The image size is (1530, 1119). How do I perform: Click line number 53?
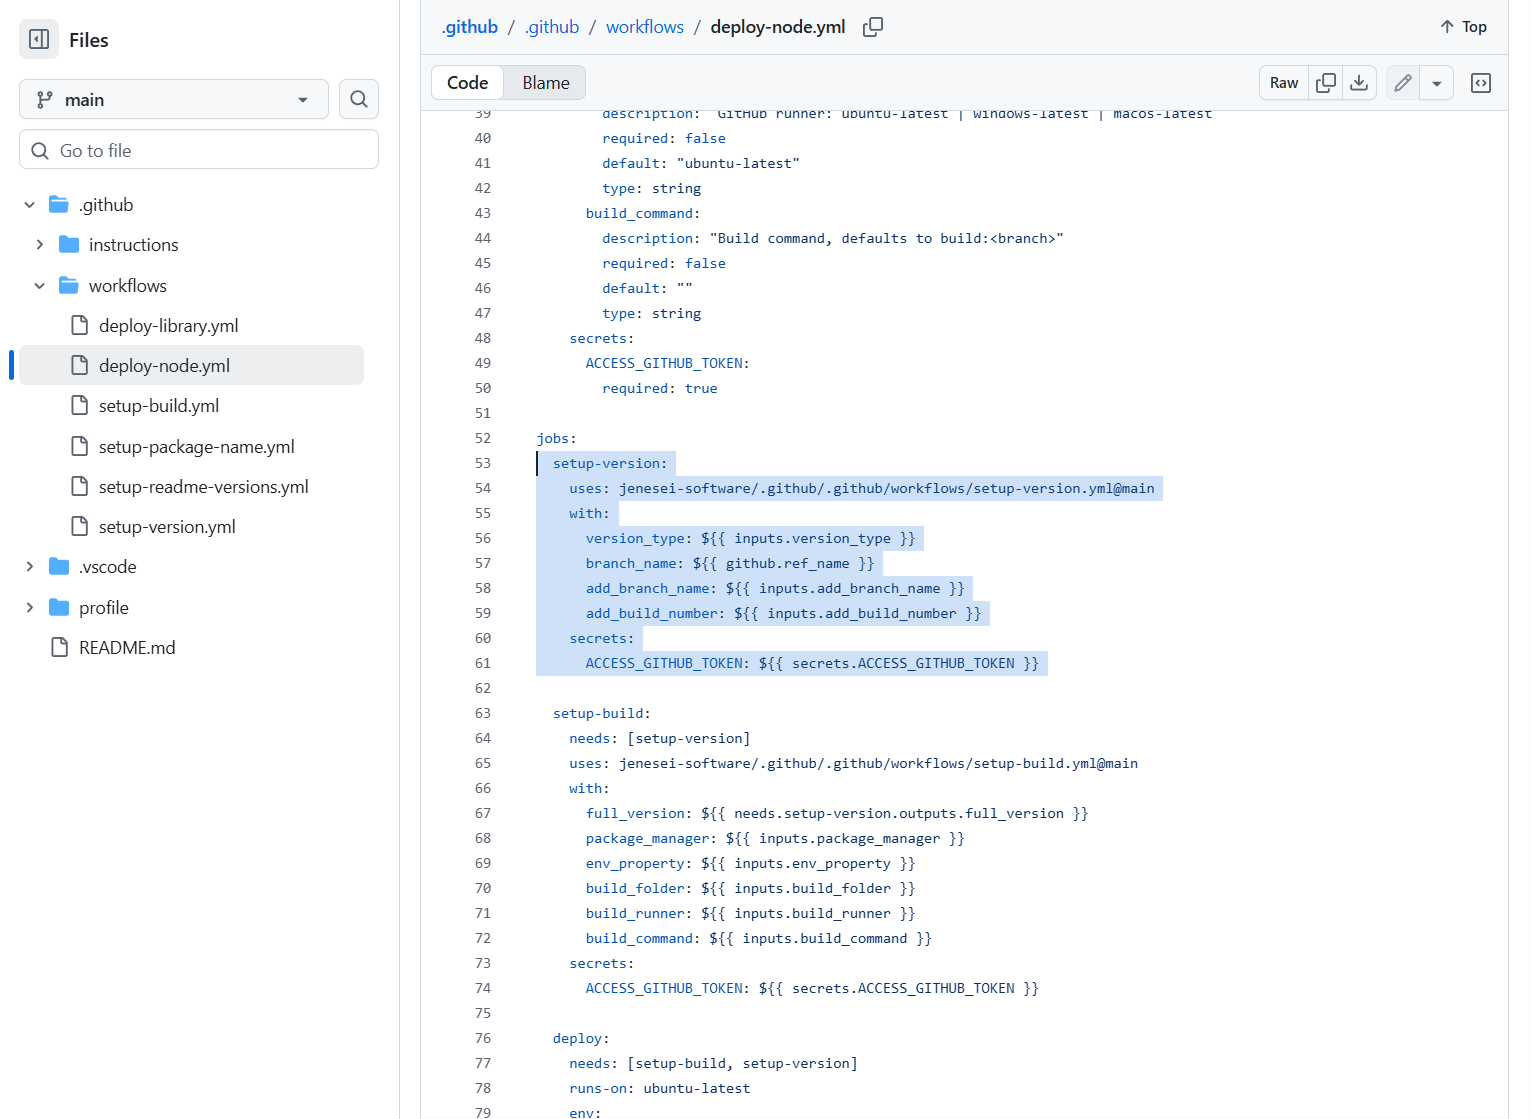[483, 463]
